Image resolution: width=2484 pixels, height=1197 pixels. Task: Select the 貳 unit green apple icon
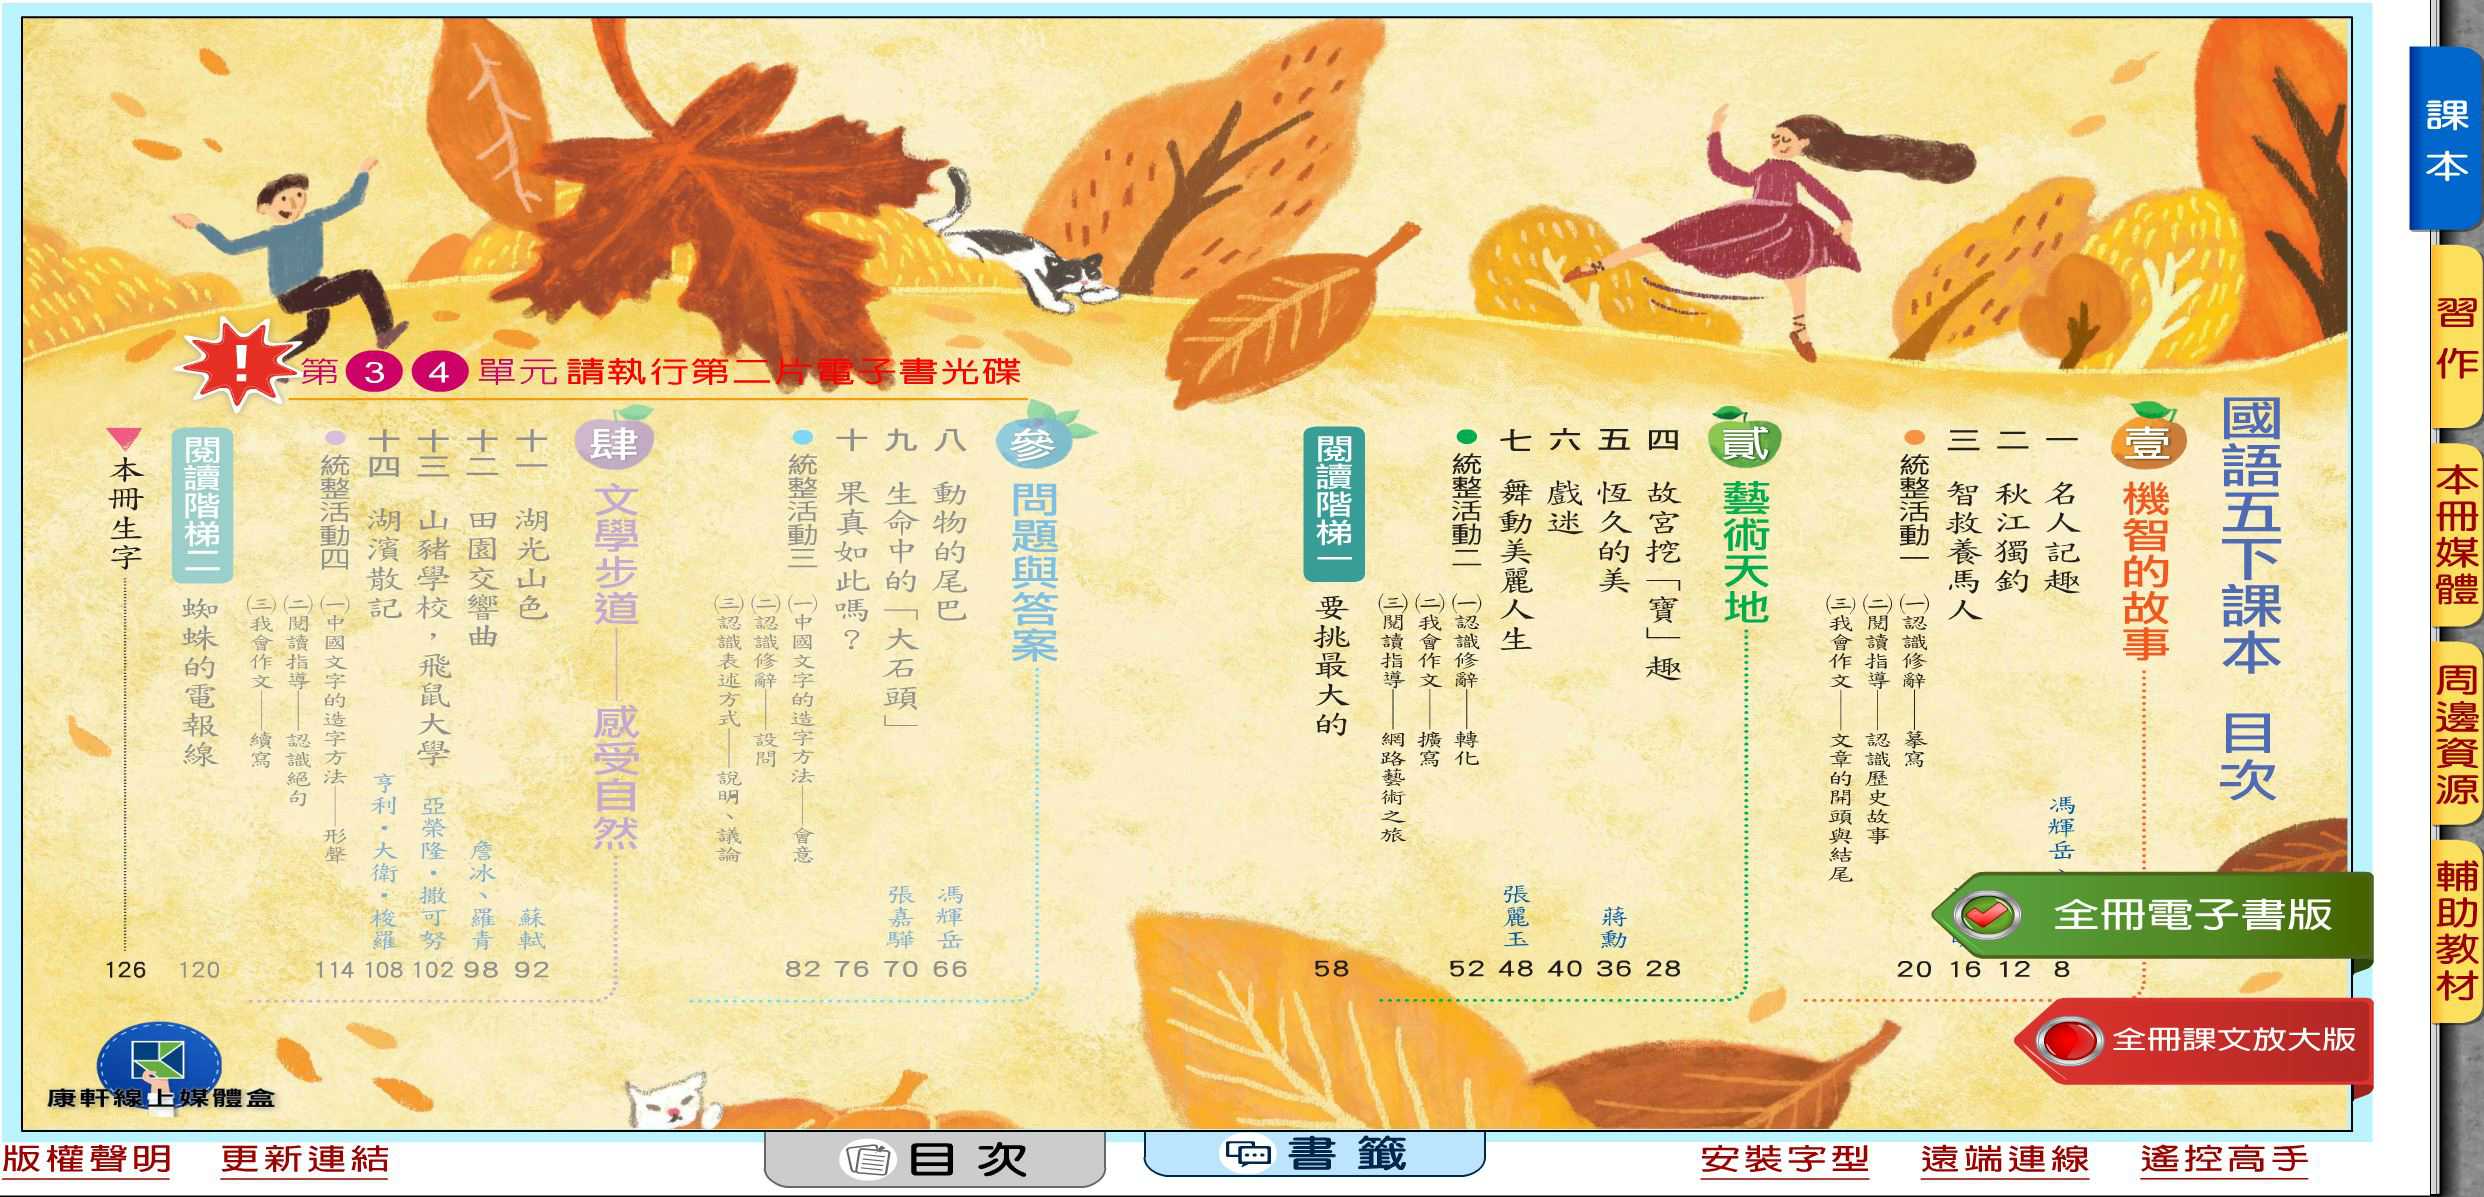1743,437
